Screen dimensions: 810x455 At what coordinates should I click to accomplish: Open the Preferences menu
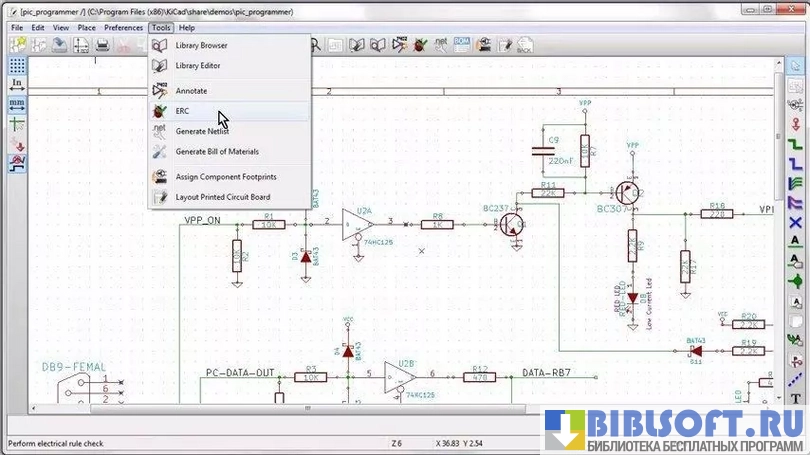pyautogui.click(x=123, y=28)
